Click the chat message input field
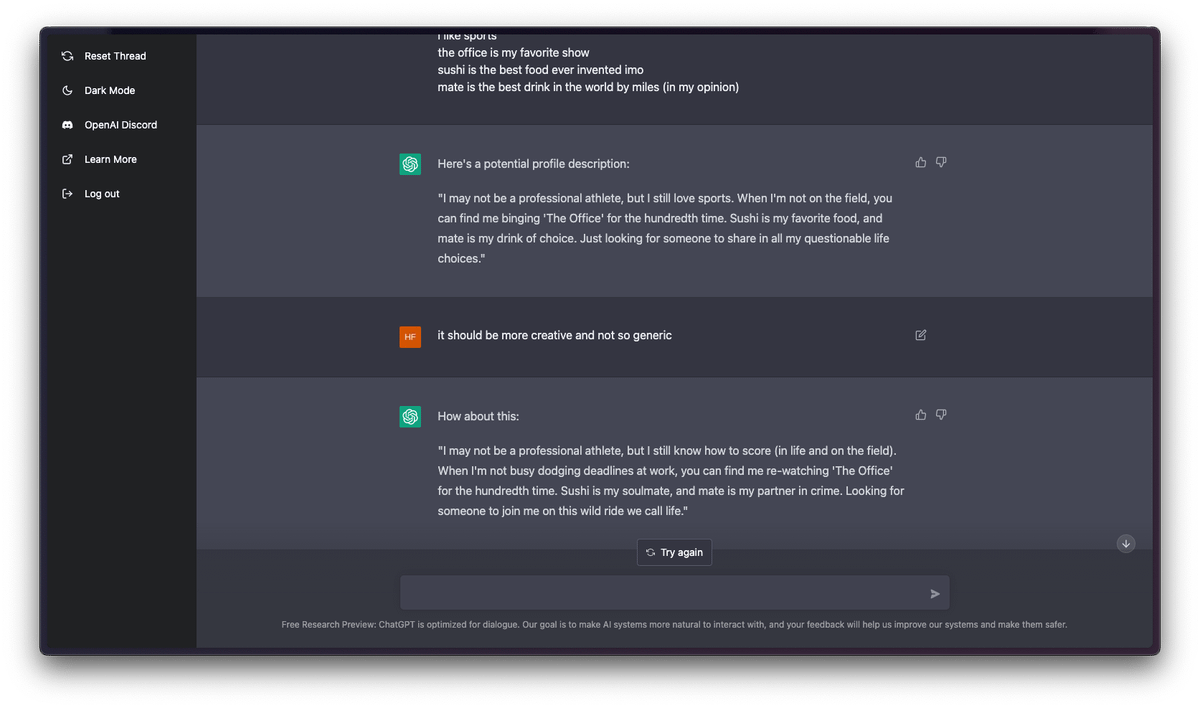 pyautogui.click(x=660, y=593)
